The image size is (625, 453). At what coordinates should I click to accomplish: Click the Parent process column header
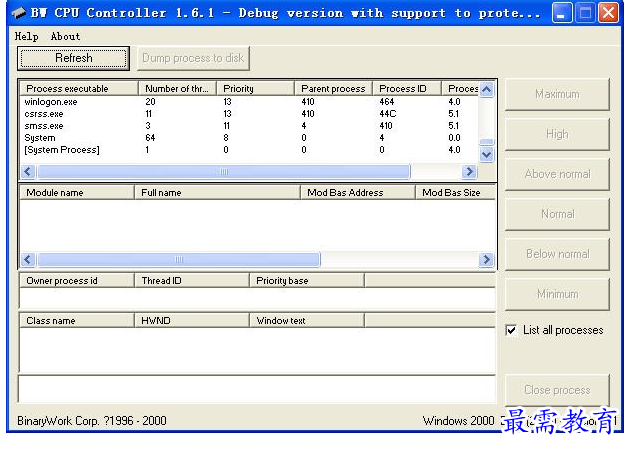334,89
